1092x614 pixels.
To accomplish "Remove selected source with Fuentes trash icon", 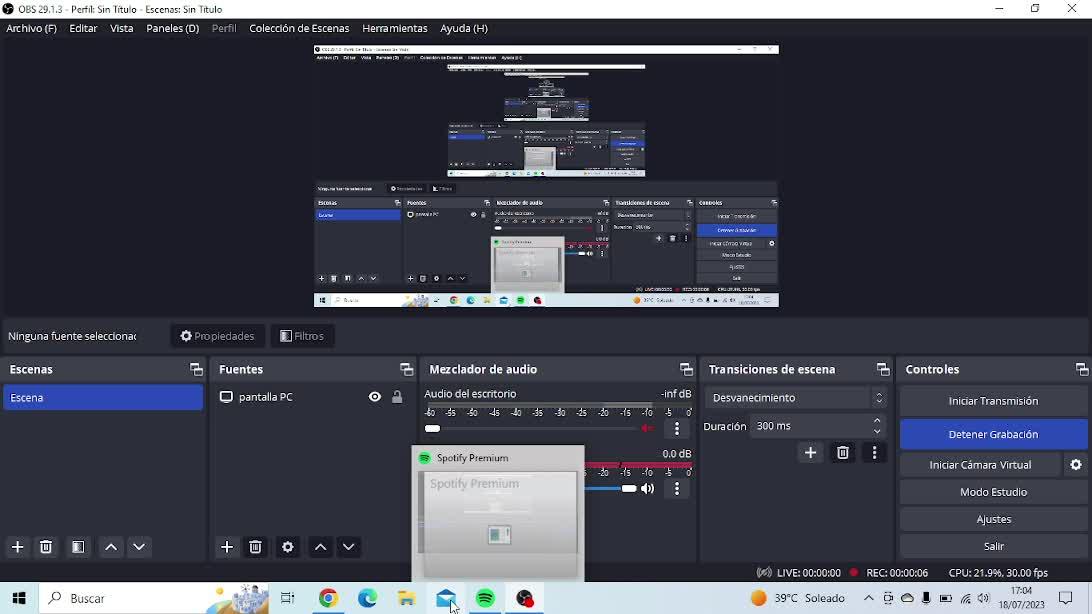I will [x=256, y=547].
